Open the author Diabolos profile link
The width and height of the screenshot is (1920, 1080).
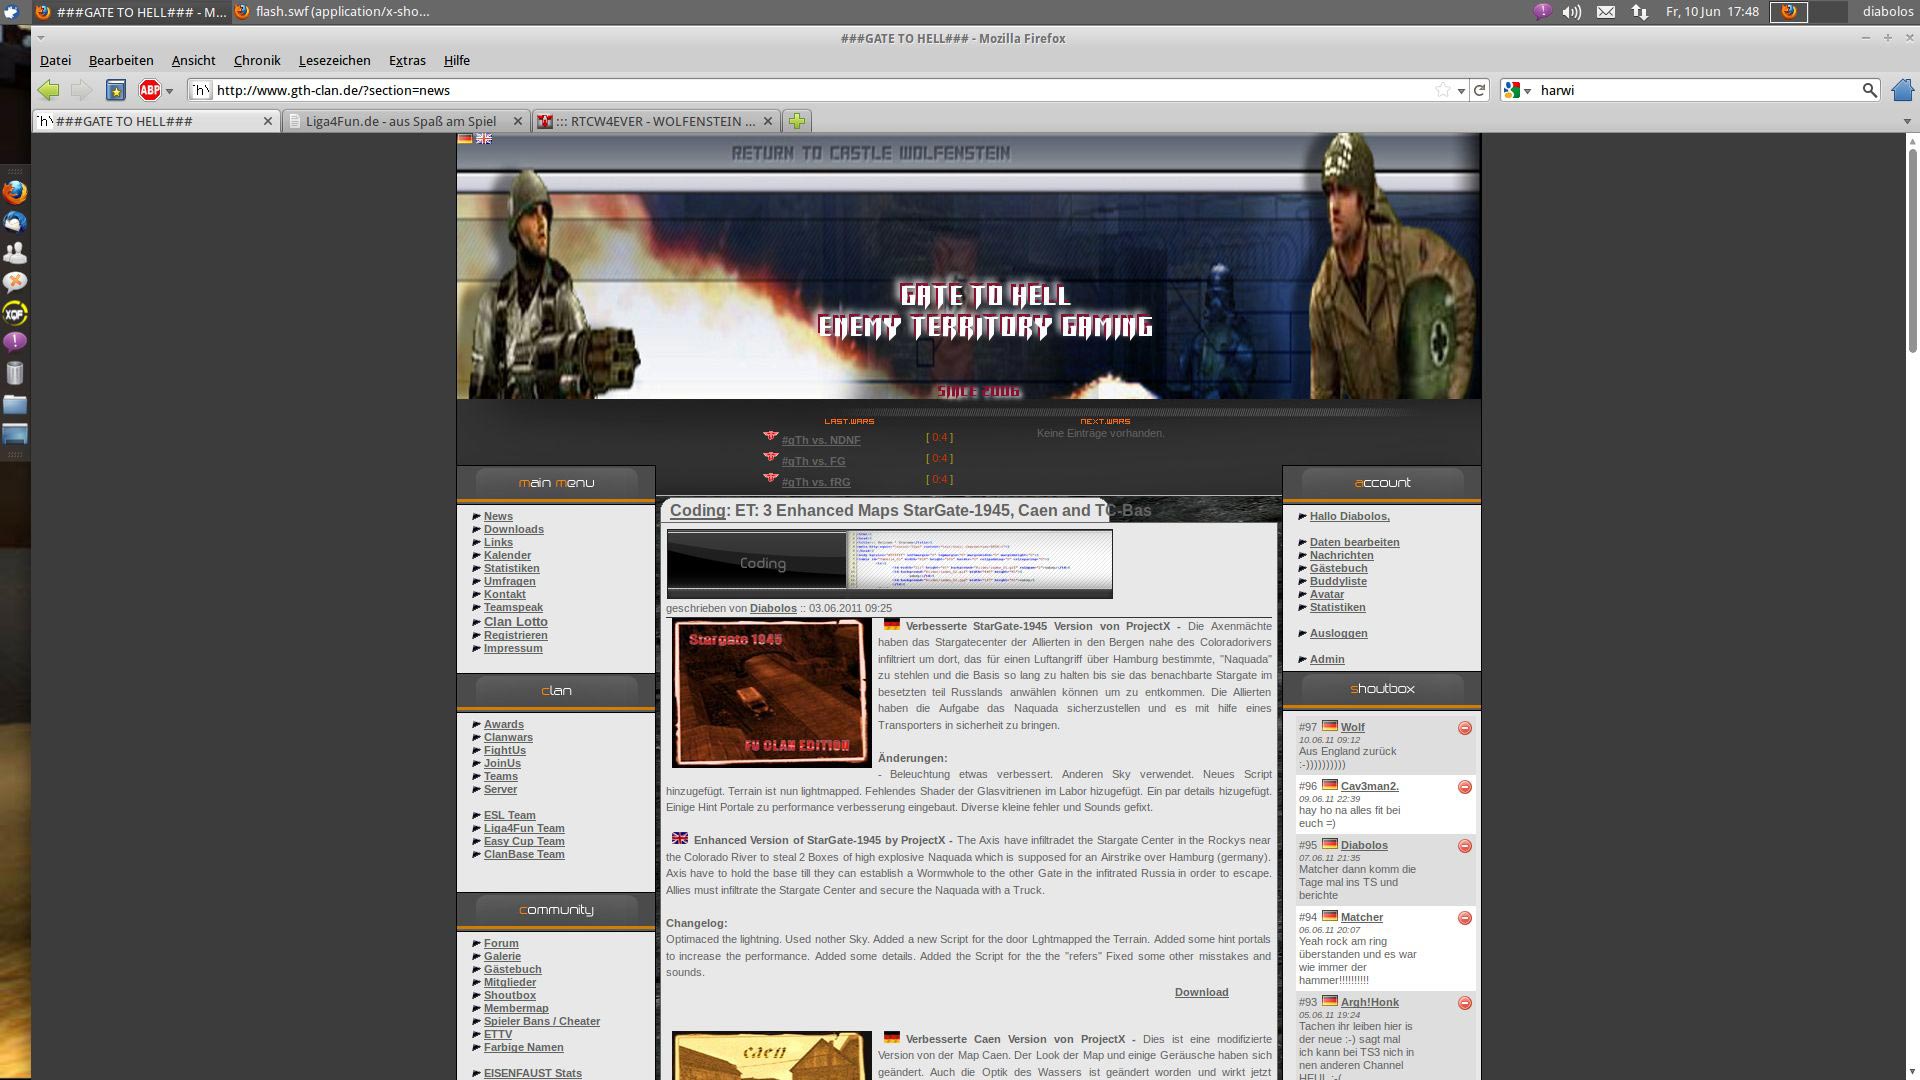tap(773, 608)
